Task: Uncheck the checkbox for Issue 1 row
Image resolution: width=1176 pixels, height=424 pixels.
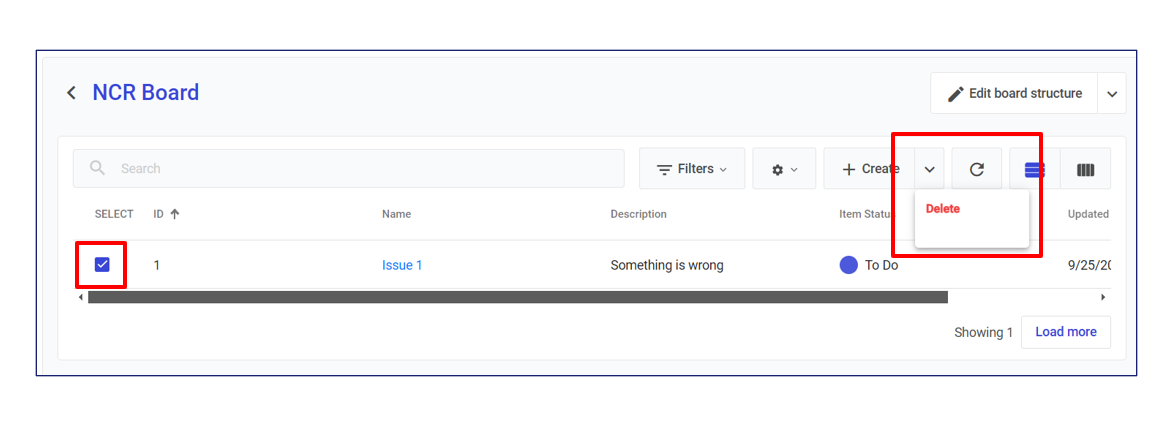Action: tap(102, 265)
